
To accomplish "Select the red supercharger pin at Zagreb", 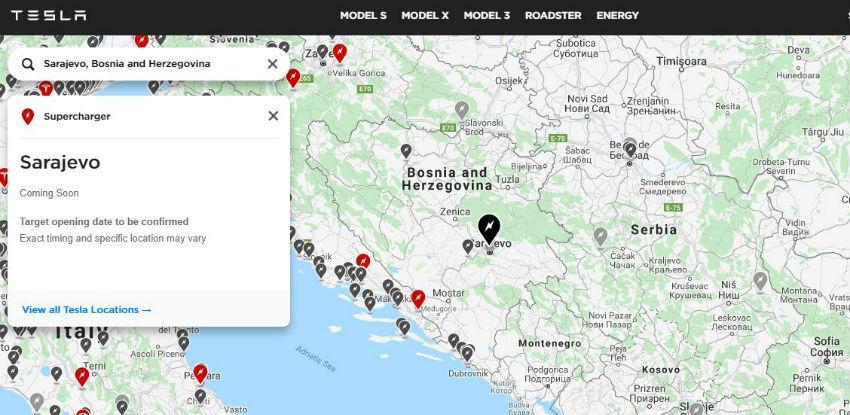I will 339,53.
